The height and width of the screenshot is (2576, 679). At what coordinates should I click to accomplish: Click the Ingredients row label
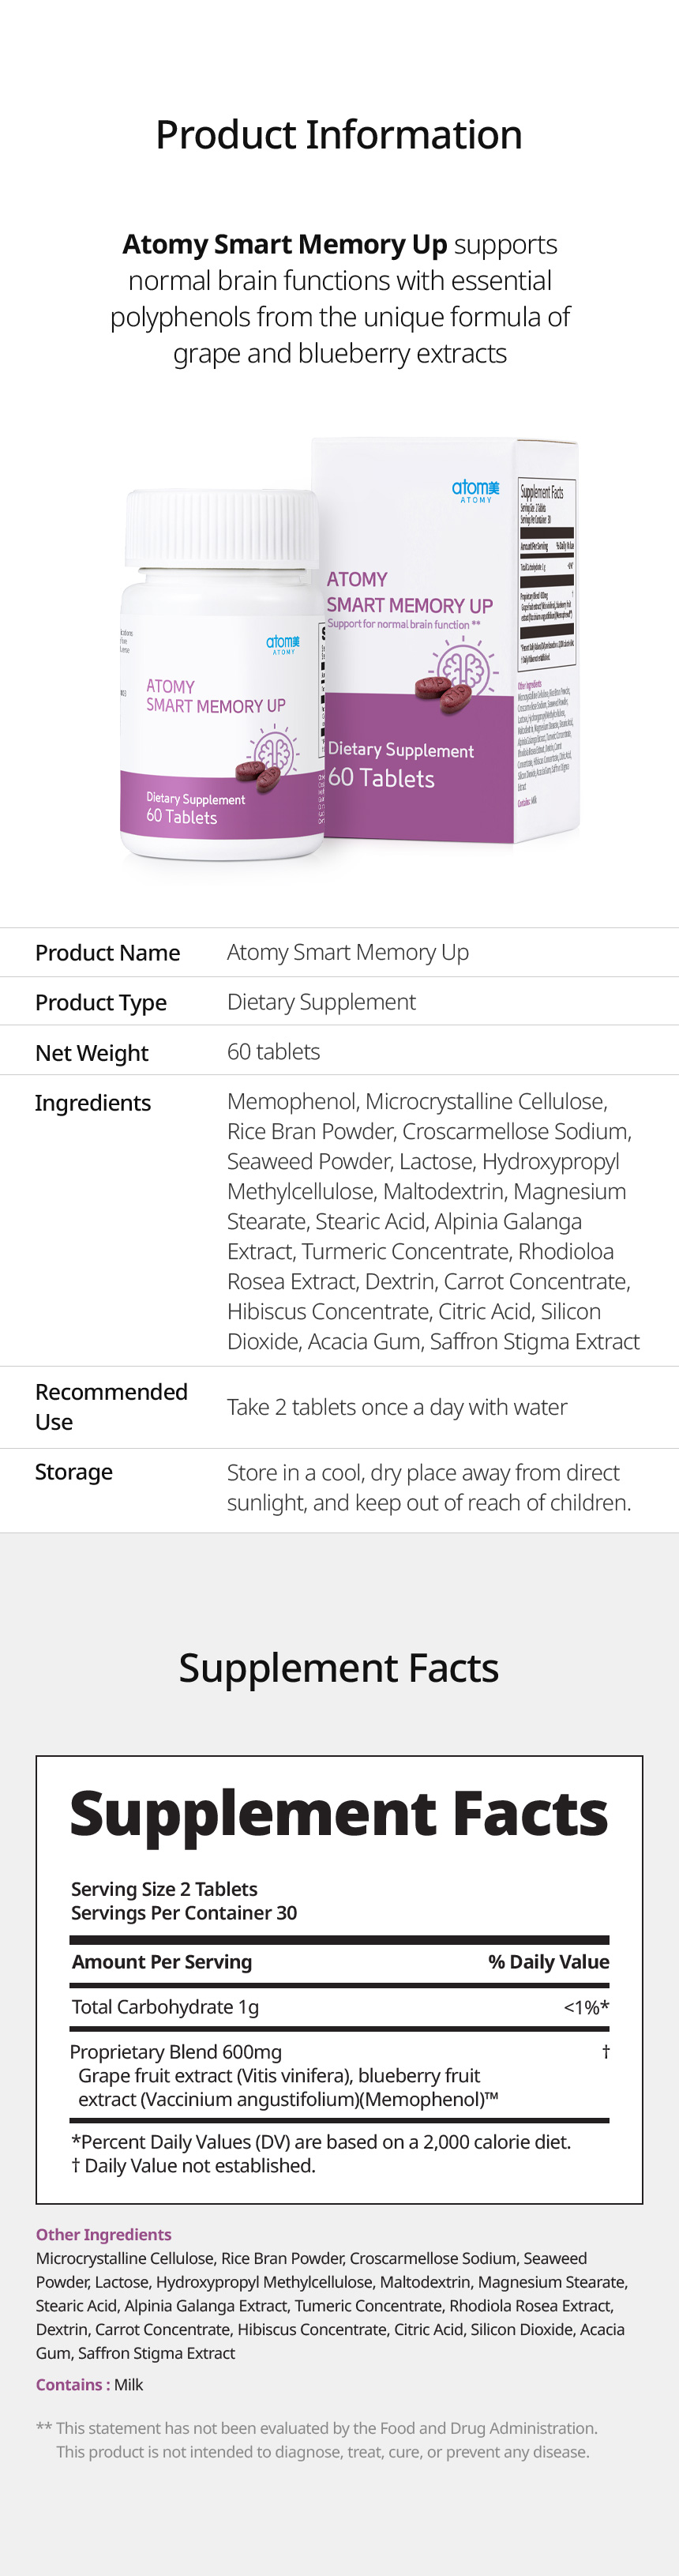(x=93, y=1103)
